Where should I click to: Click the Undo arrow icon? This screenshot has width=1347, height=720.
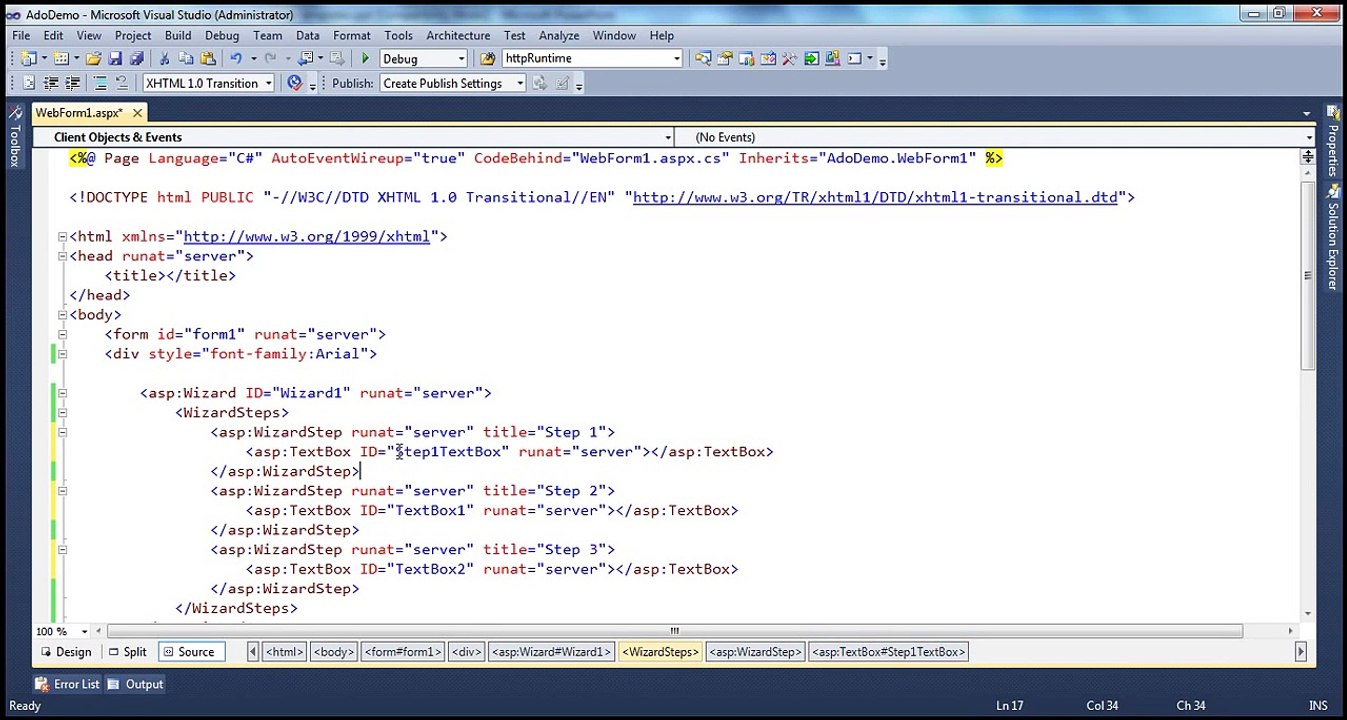(236, 59)
